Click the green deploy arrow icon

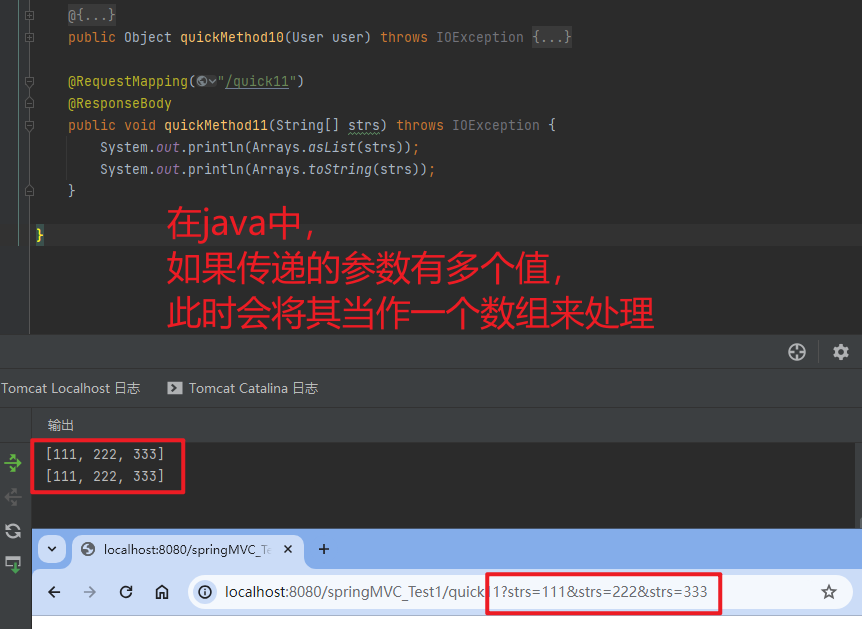pyautogui.click(x=13, y=463)
